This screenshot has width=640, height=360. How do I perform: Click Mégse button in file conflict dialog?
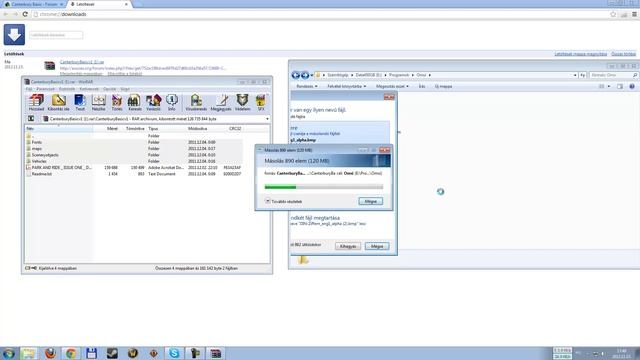click(x=377, y=246)
